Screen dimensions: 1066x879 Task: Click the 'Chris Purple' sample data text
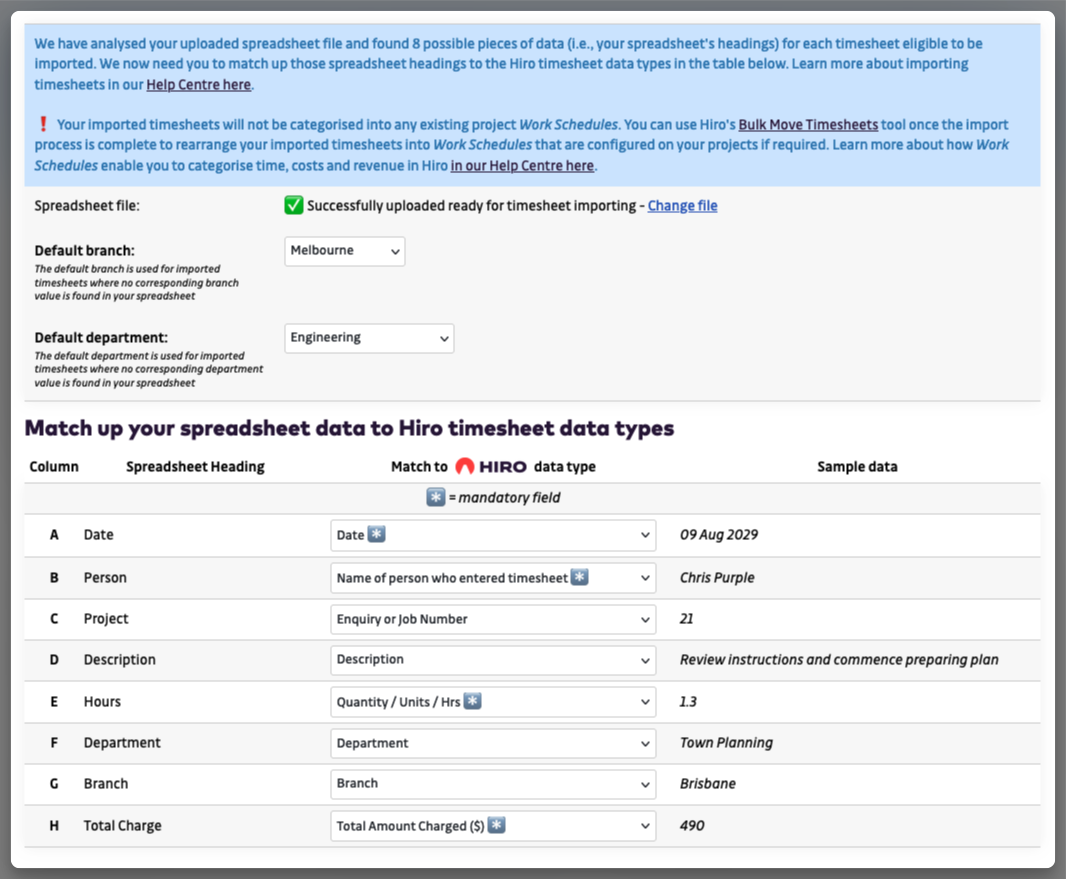717,578
